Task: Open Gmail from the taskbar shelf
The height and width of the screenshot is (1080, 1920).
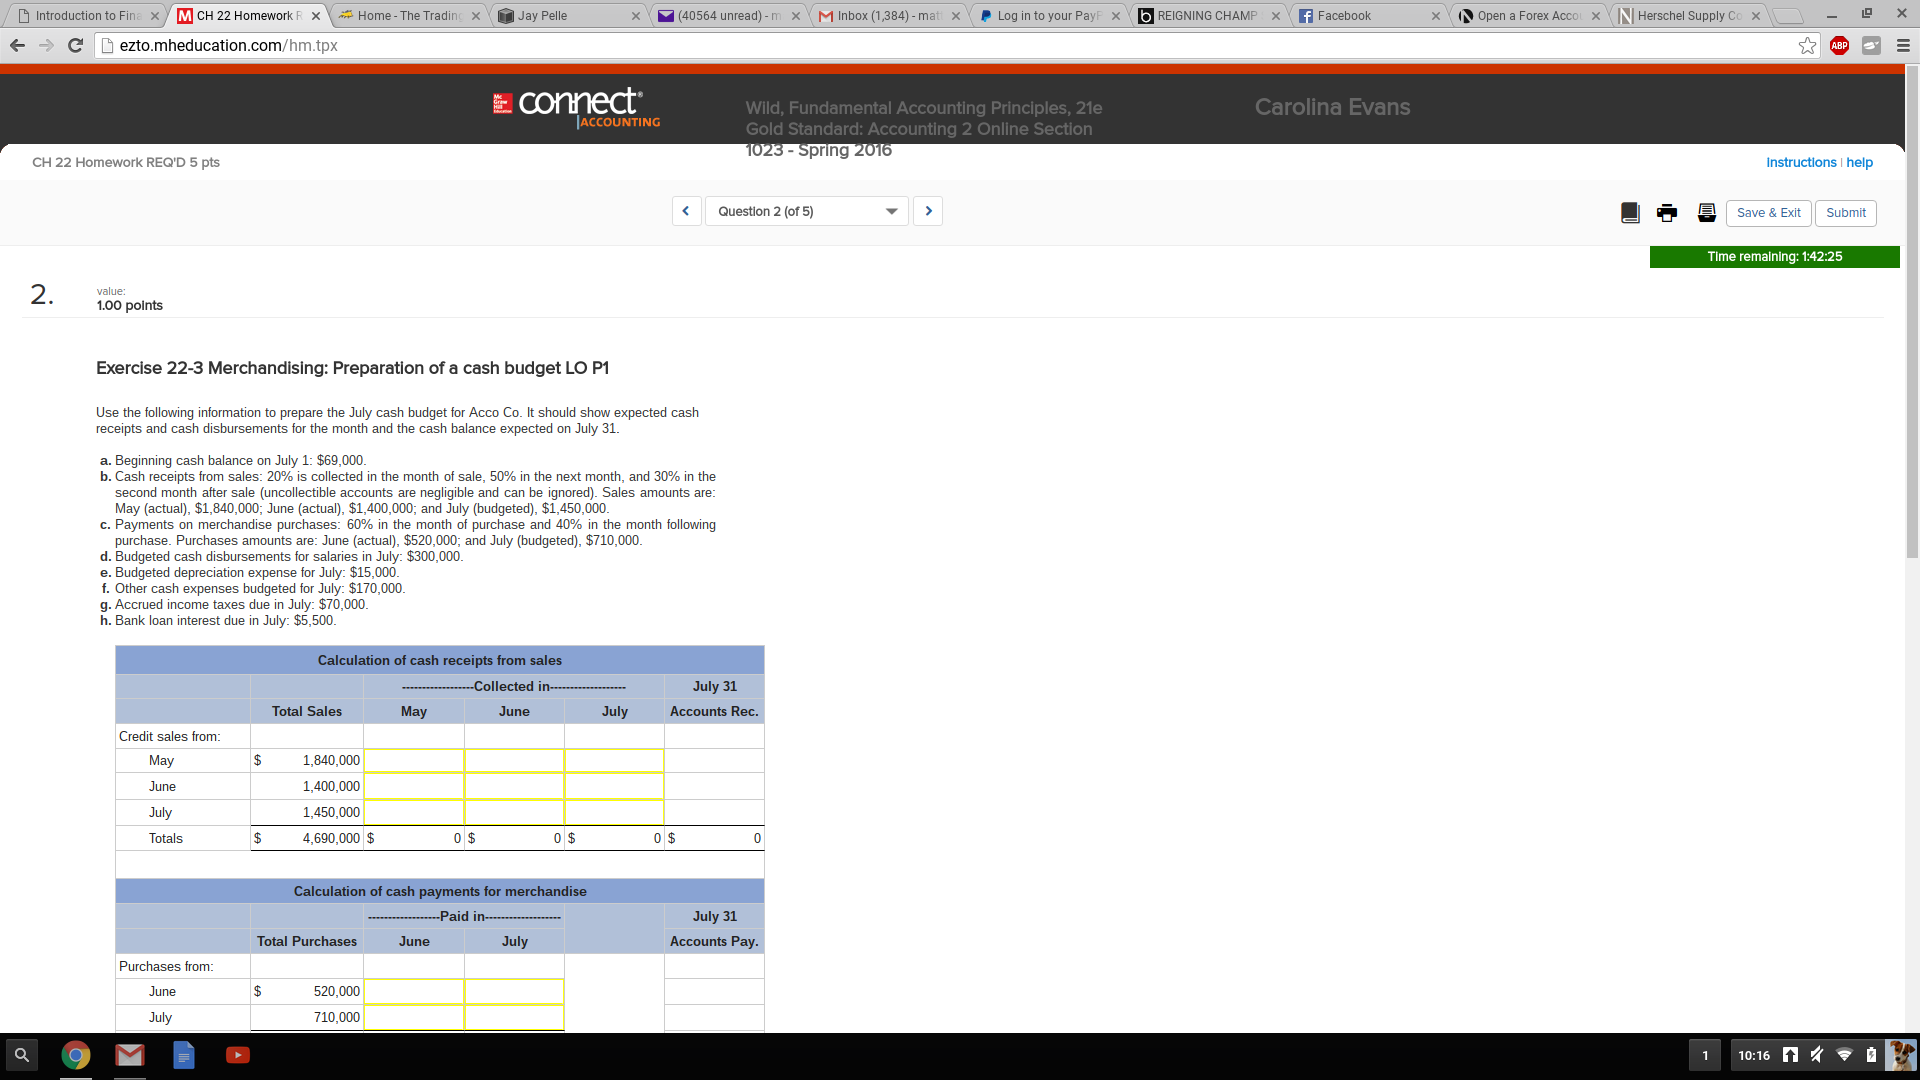Action: tap(130, 1055)
